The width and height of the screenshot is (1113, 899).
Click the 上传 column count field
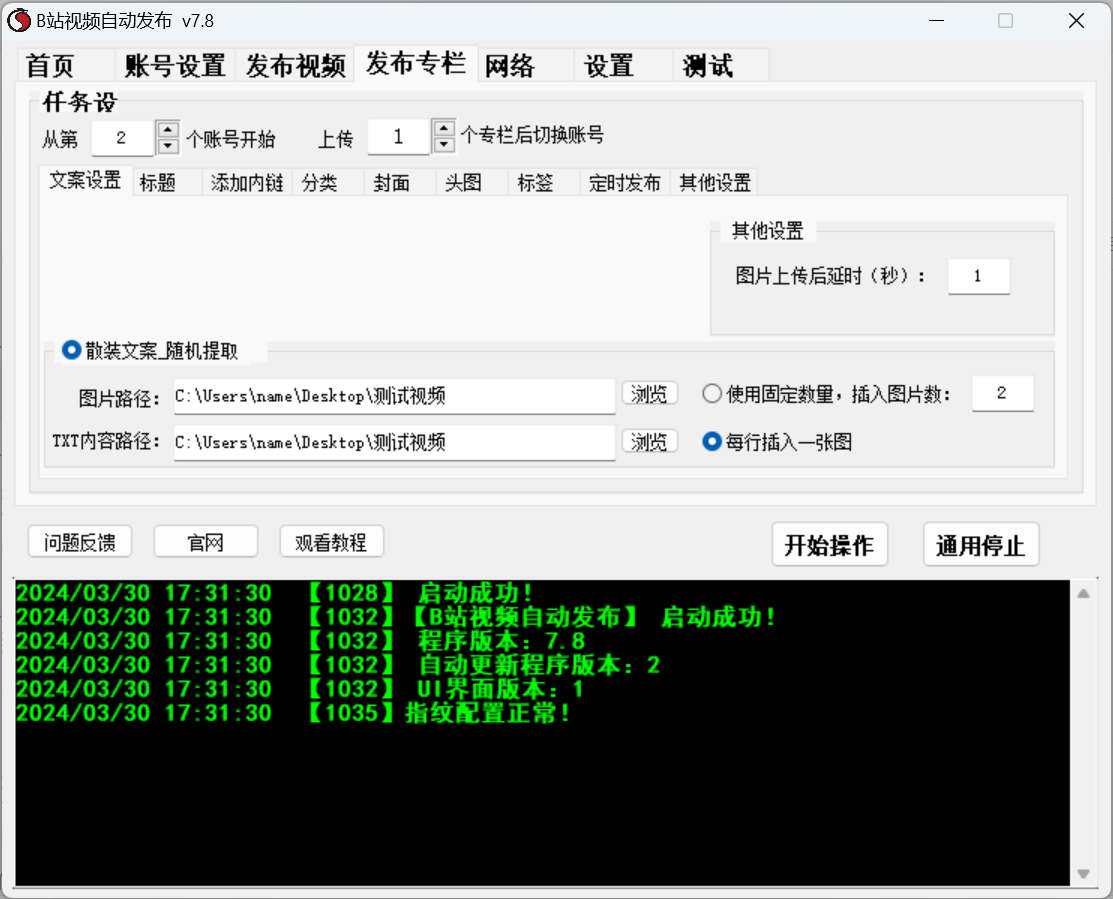coord(398,136)
